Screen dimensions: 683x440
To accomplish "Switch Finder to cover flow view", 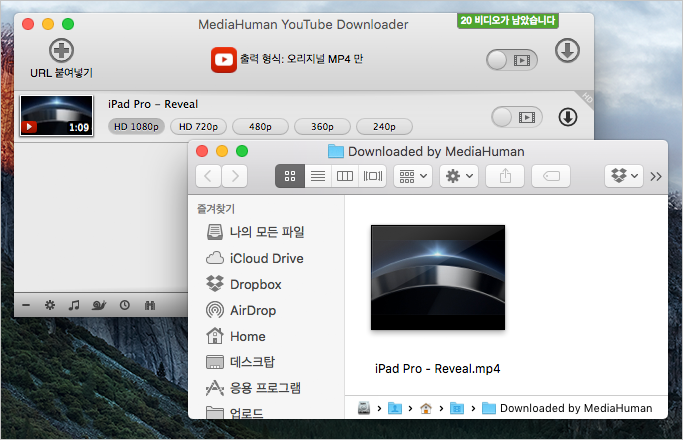I will click(373, 176).
